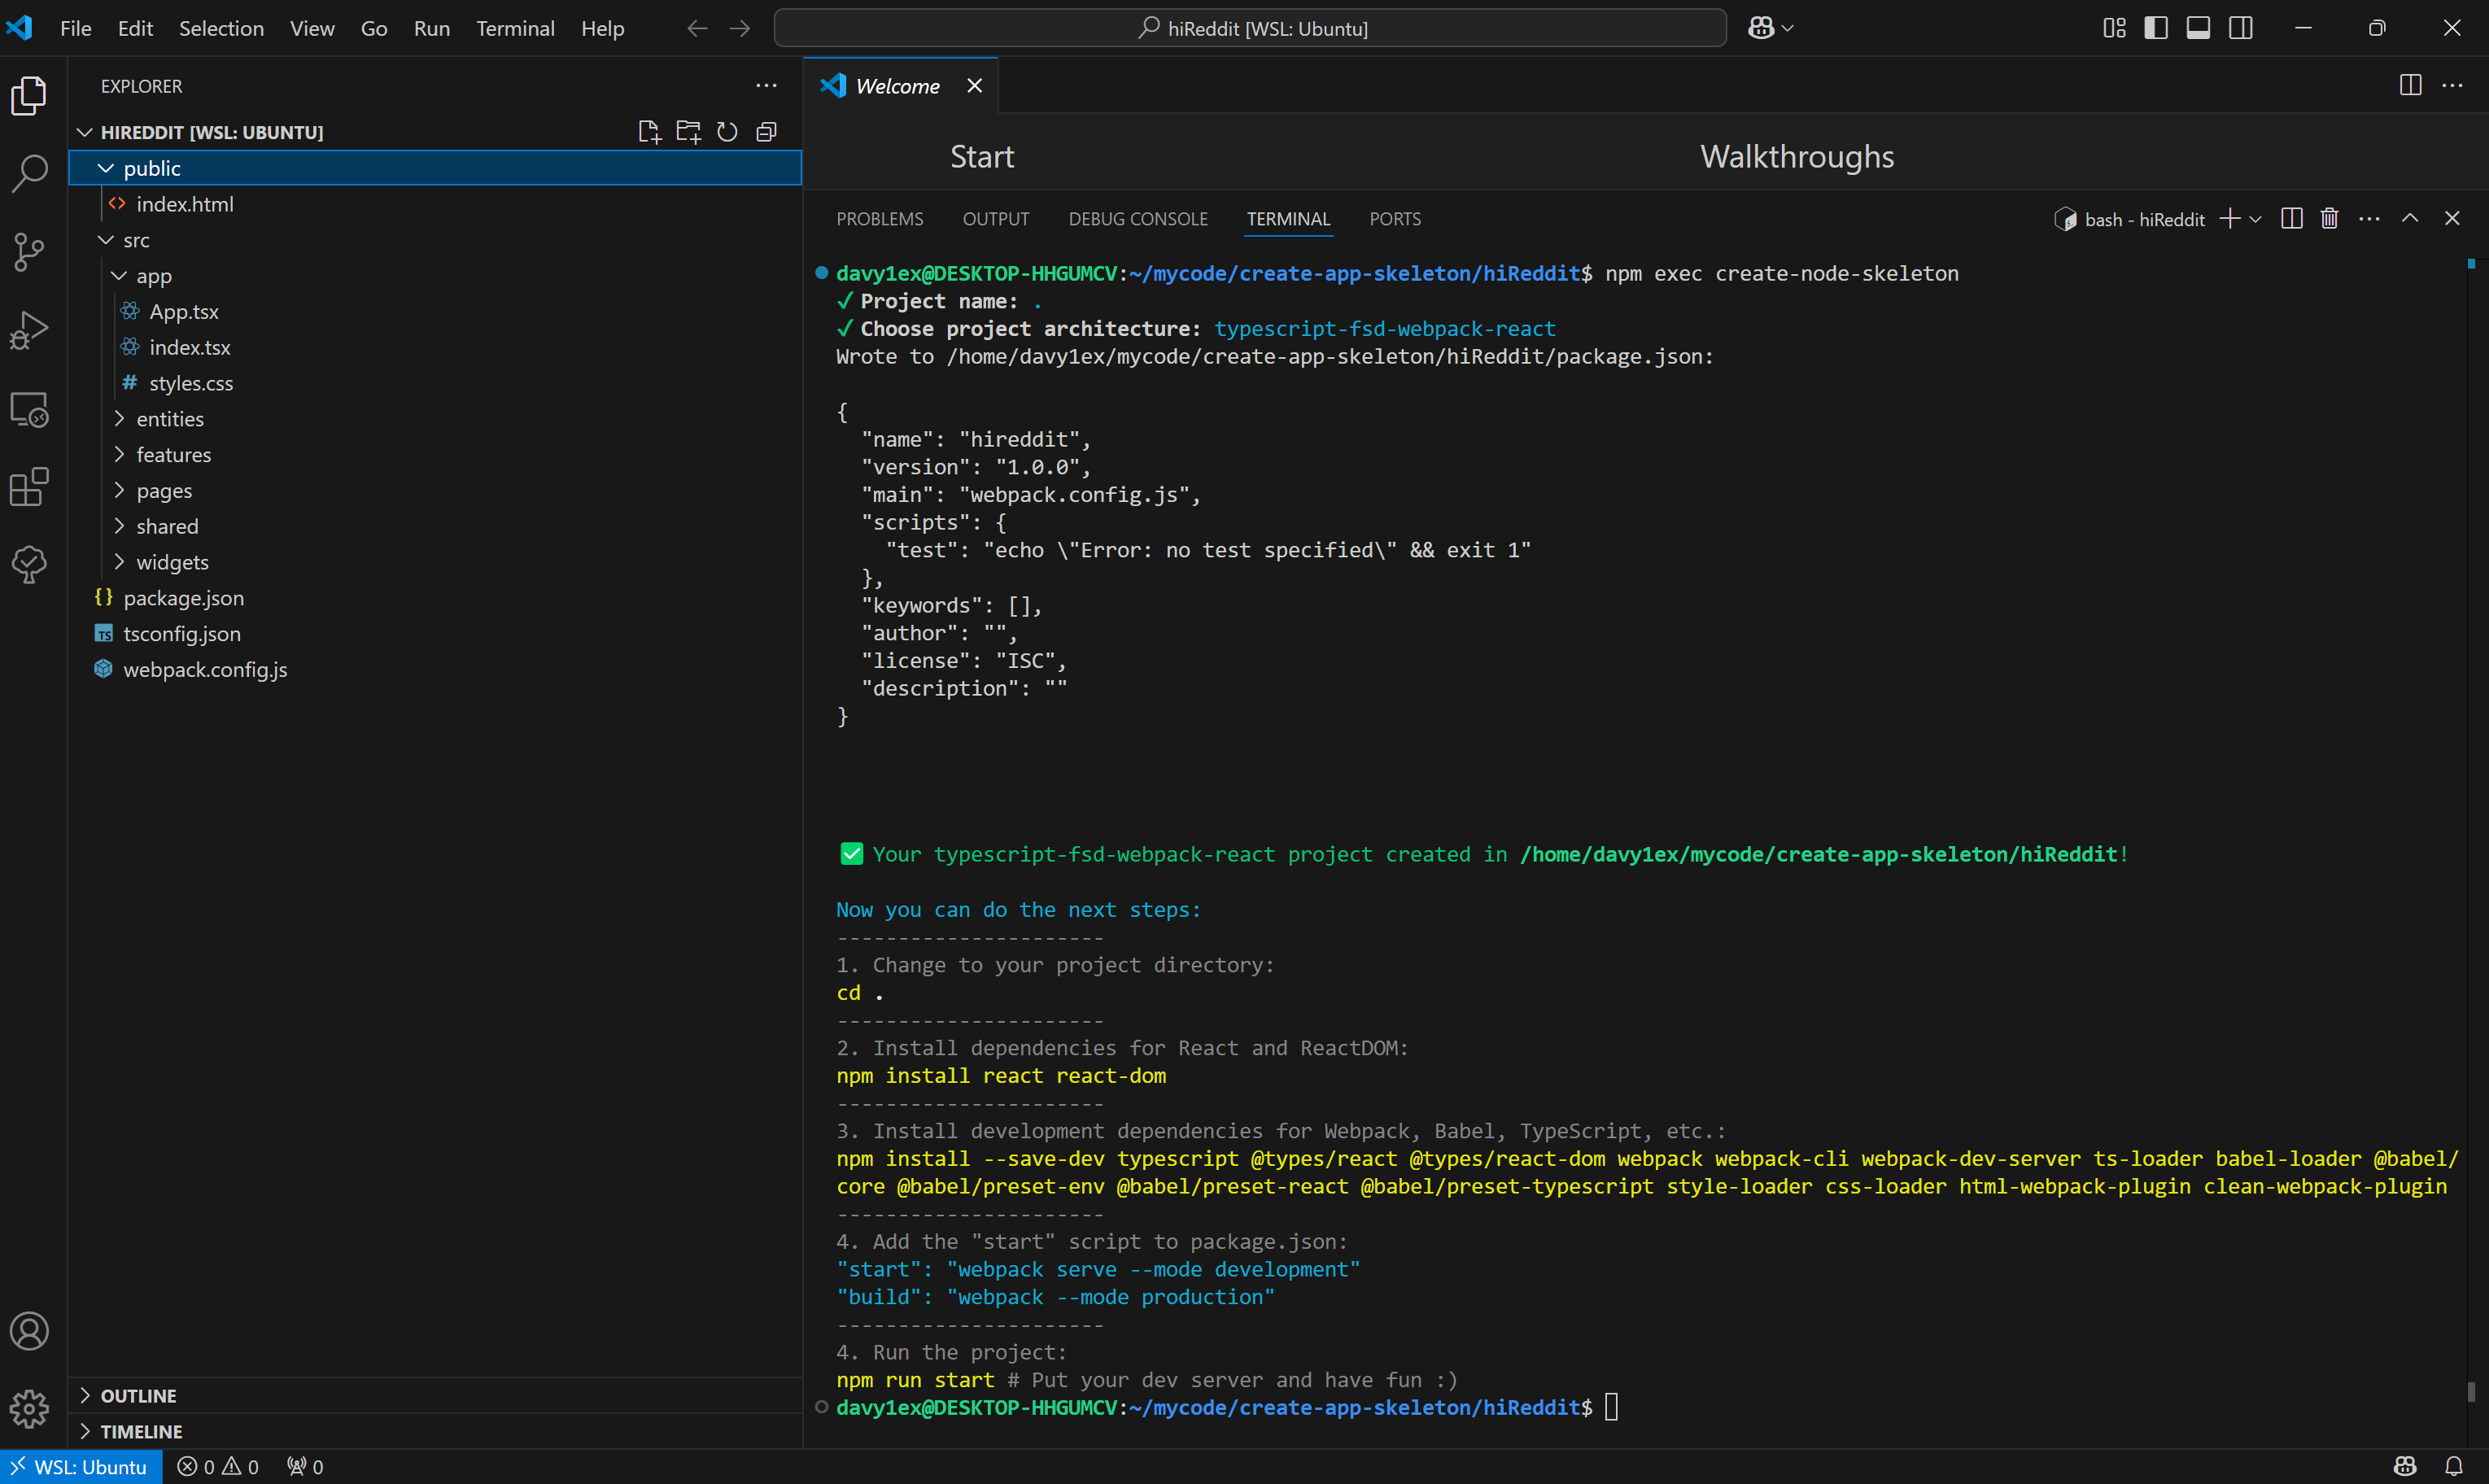2489x1484 pixels.
Task: Expand the features folder
Action: coord(119,455)
